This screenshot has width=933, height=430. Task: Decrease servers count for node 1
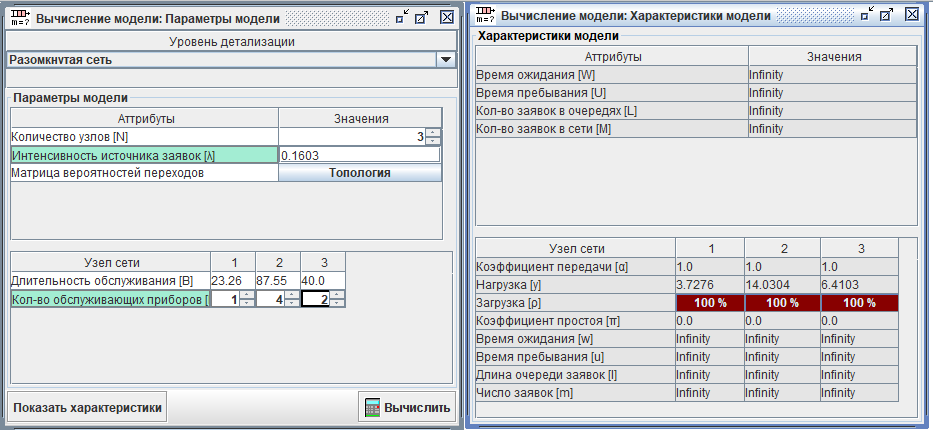[x=248, y=303]
